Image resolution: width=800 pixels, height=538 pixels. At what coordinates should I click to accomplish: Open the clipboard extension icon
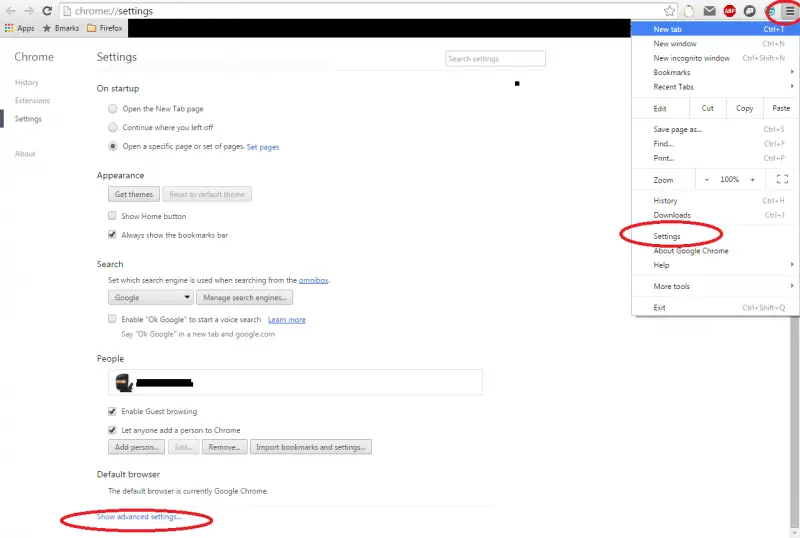point(689,11)
